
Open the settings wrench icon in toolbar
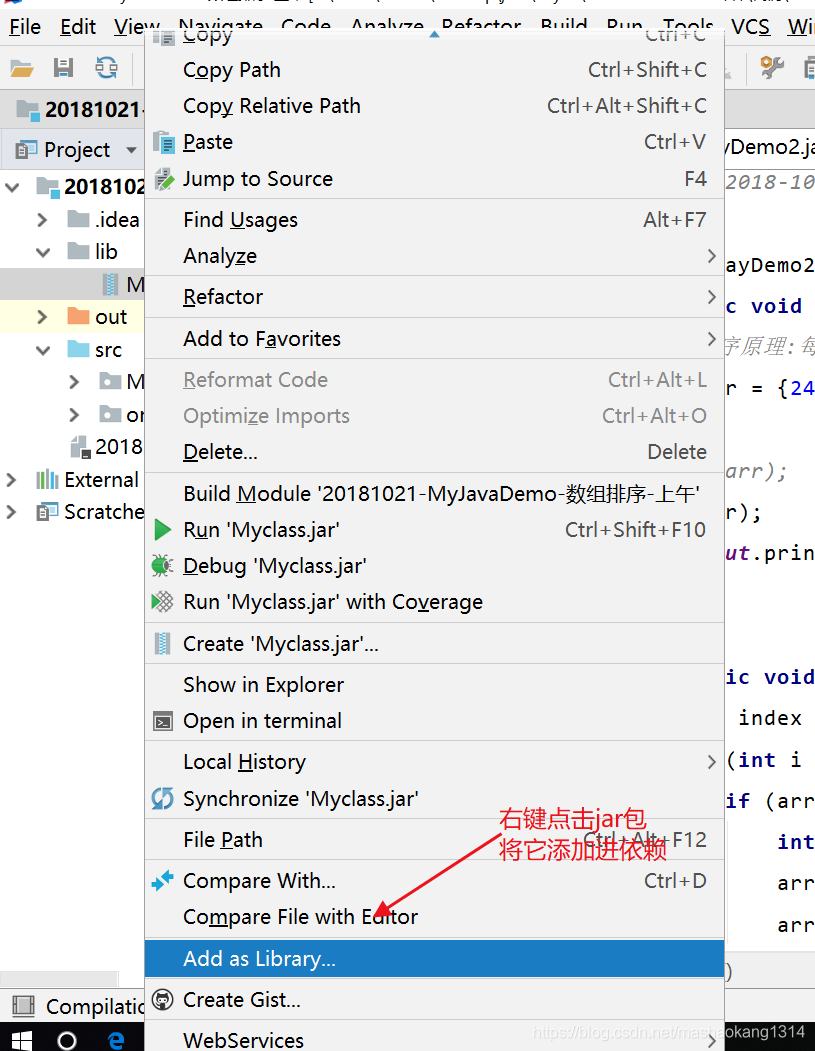pos(771,68)
